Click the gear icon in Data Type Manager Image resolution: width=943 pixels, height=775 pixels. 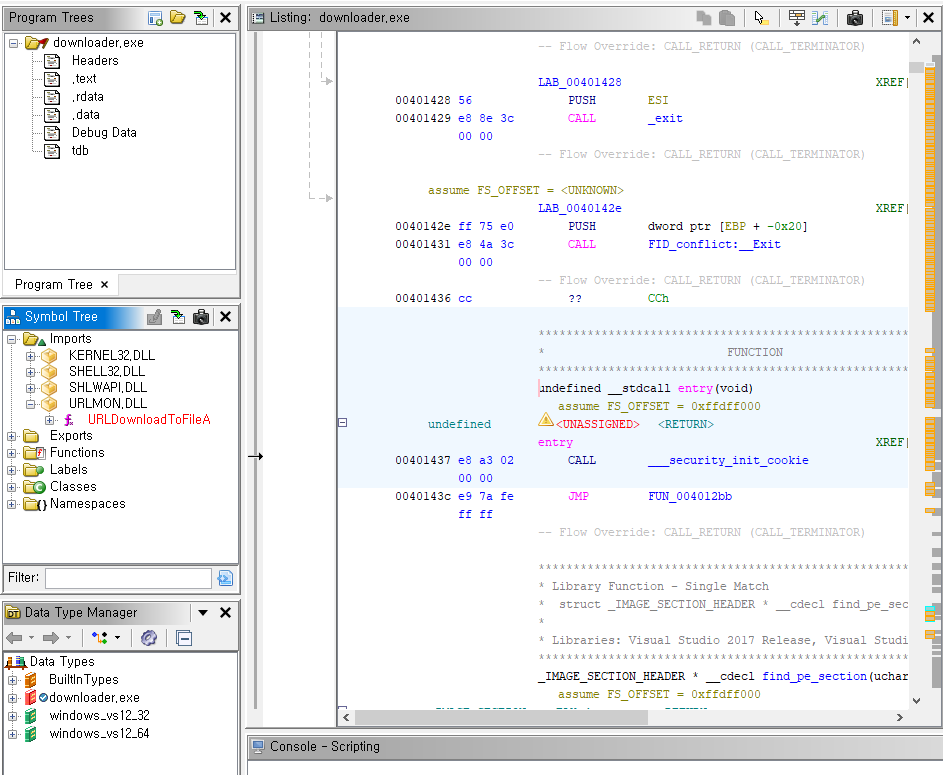coord(149,638)
